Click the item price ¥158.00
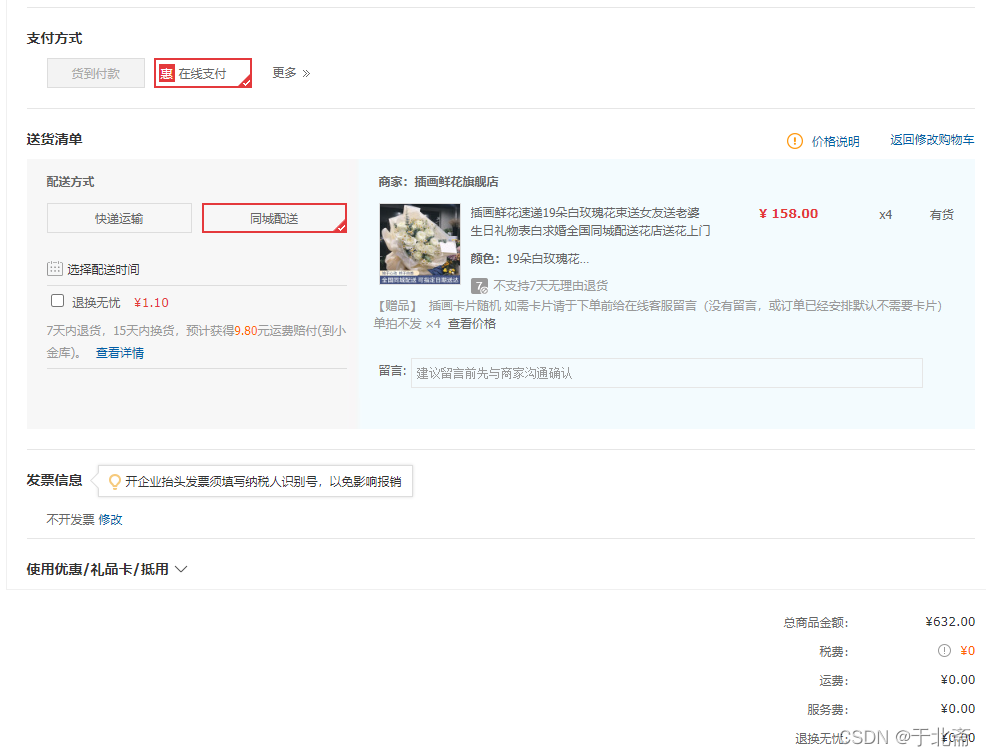 coord(789,214)
